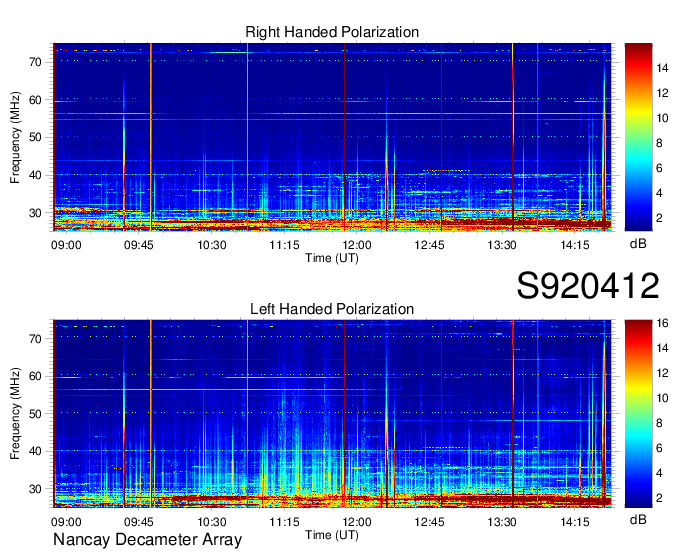
Task: Click the 11:15 time tick of lower plot
Action: tap(284, 522)
